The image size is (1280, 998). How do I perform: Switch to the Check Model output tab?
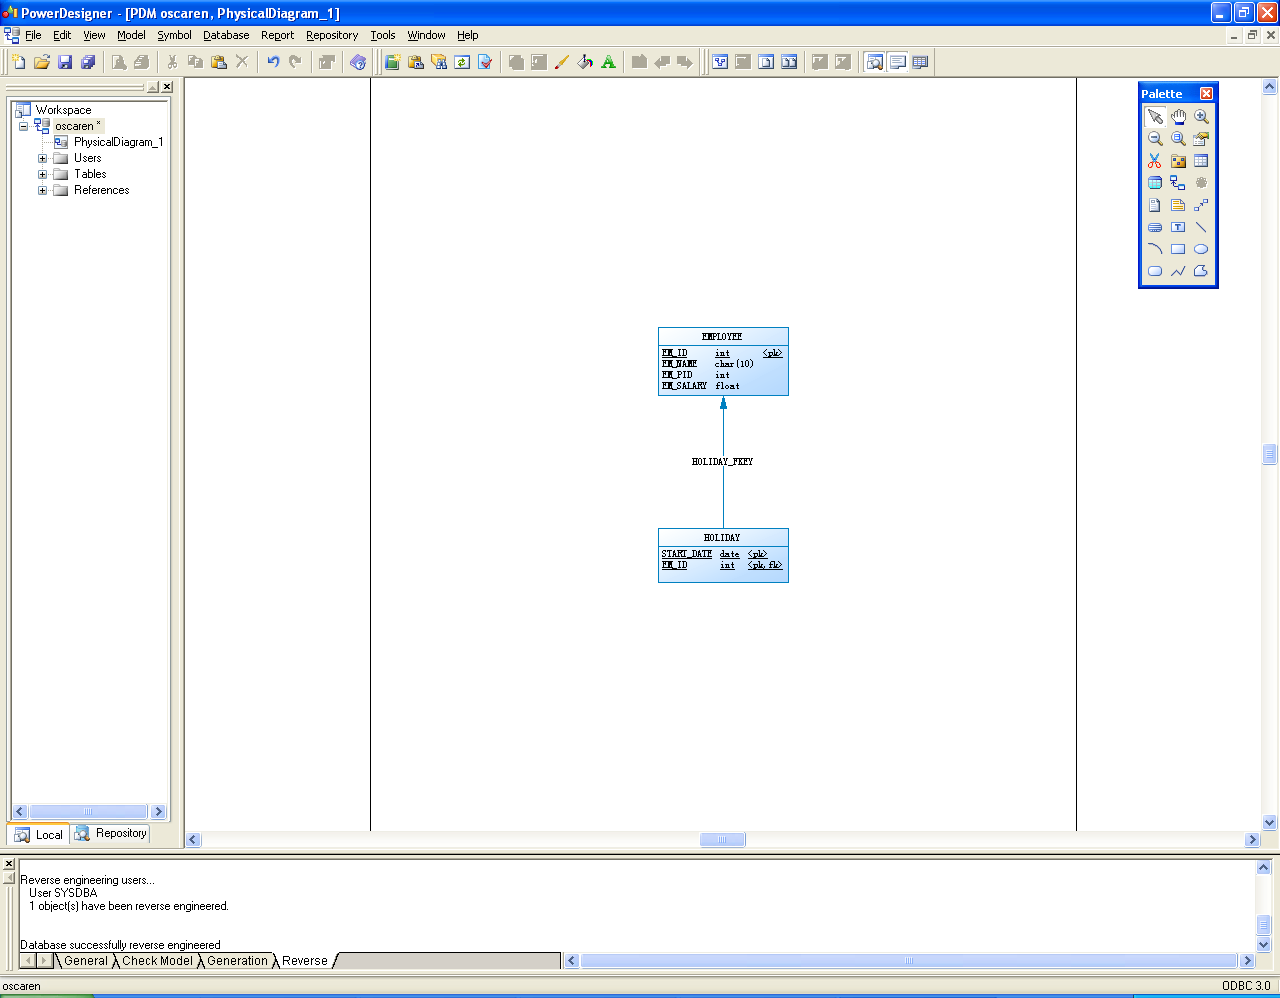[157, 961]
